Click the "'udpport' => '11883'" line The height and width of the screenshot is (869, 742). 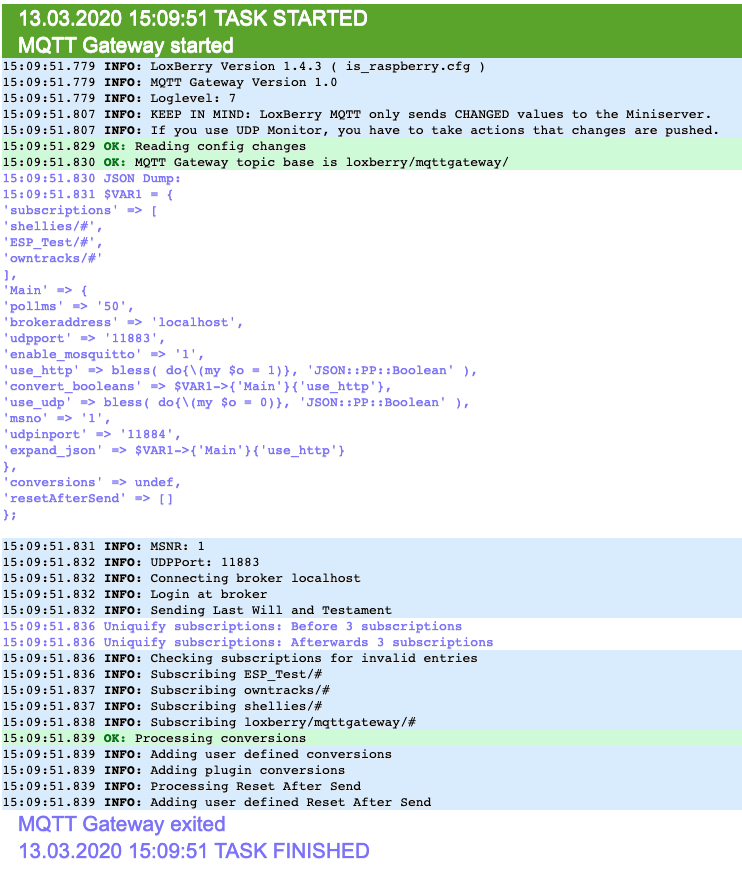pyautogui.click(x=84, y=339)
